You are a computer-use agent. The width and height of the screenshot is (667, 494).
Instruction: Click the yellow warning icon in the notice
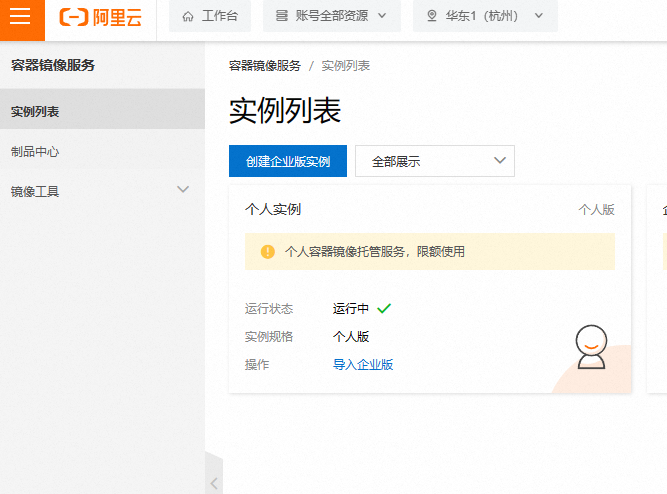click(x=268, y=251)
